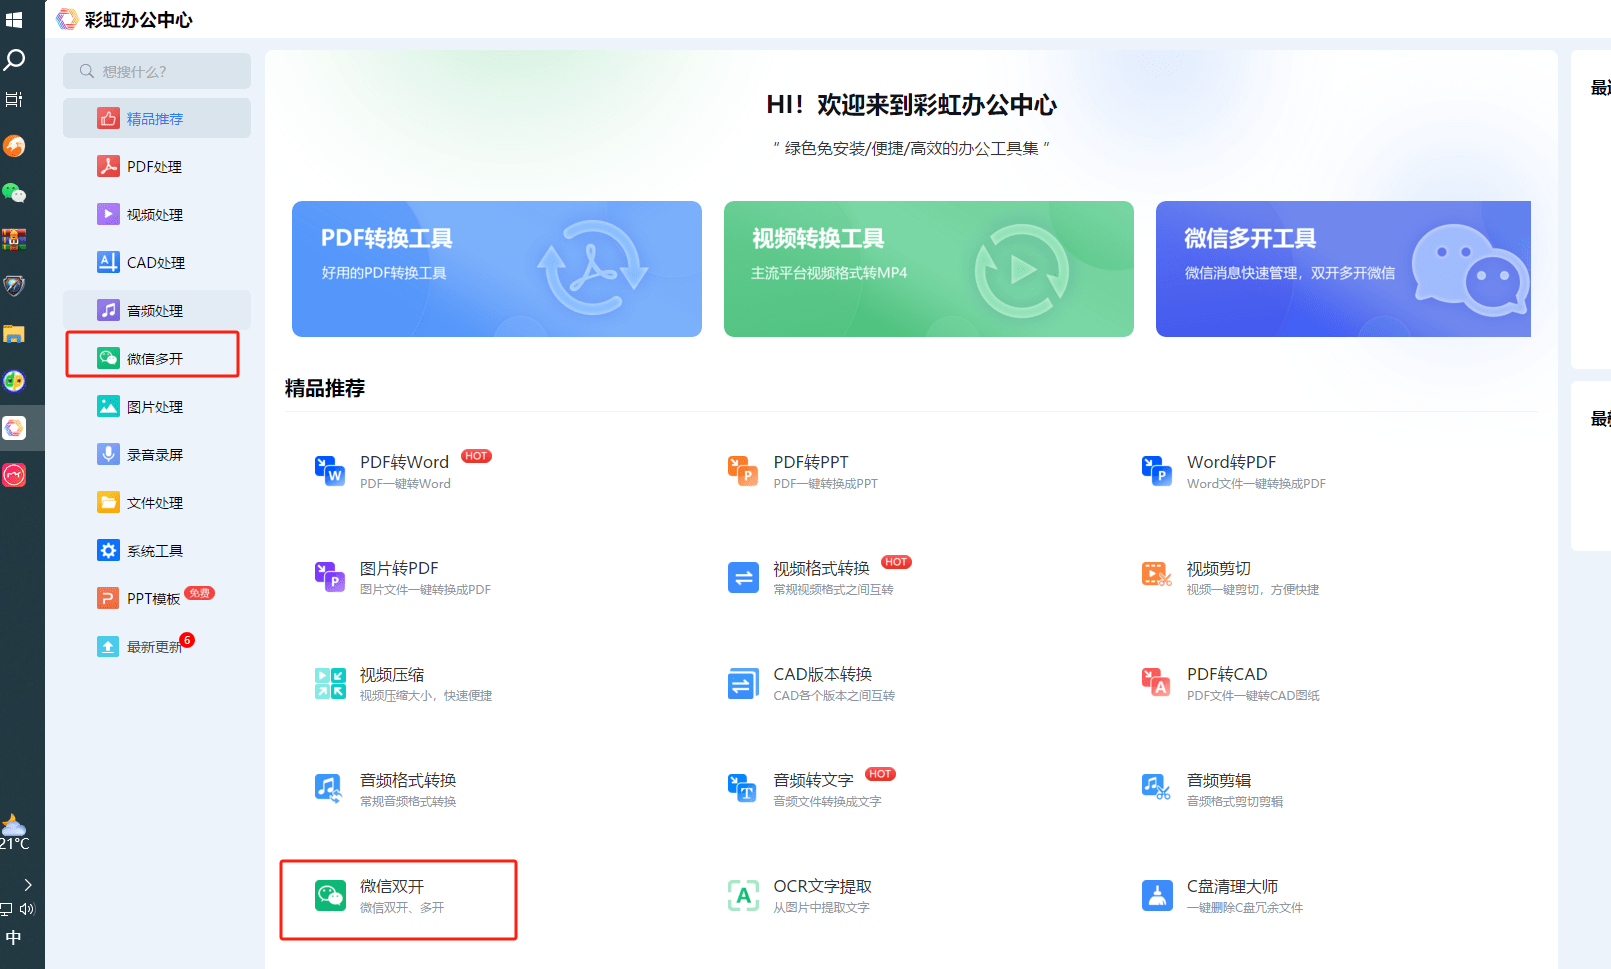Viewport: 1611px width, 969px height.
Task: Click the OCR文字提取 title text
Action: pyautogui.click(x=822, y=886)
